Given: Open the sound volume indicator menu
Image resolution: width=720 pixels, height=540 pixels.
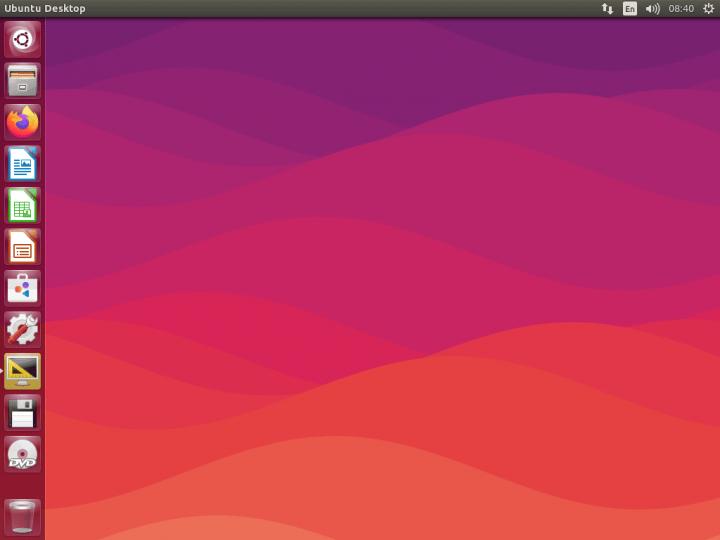Looking at the screenshot, I should click(652, 8).
